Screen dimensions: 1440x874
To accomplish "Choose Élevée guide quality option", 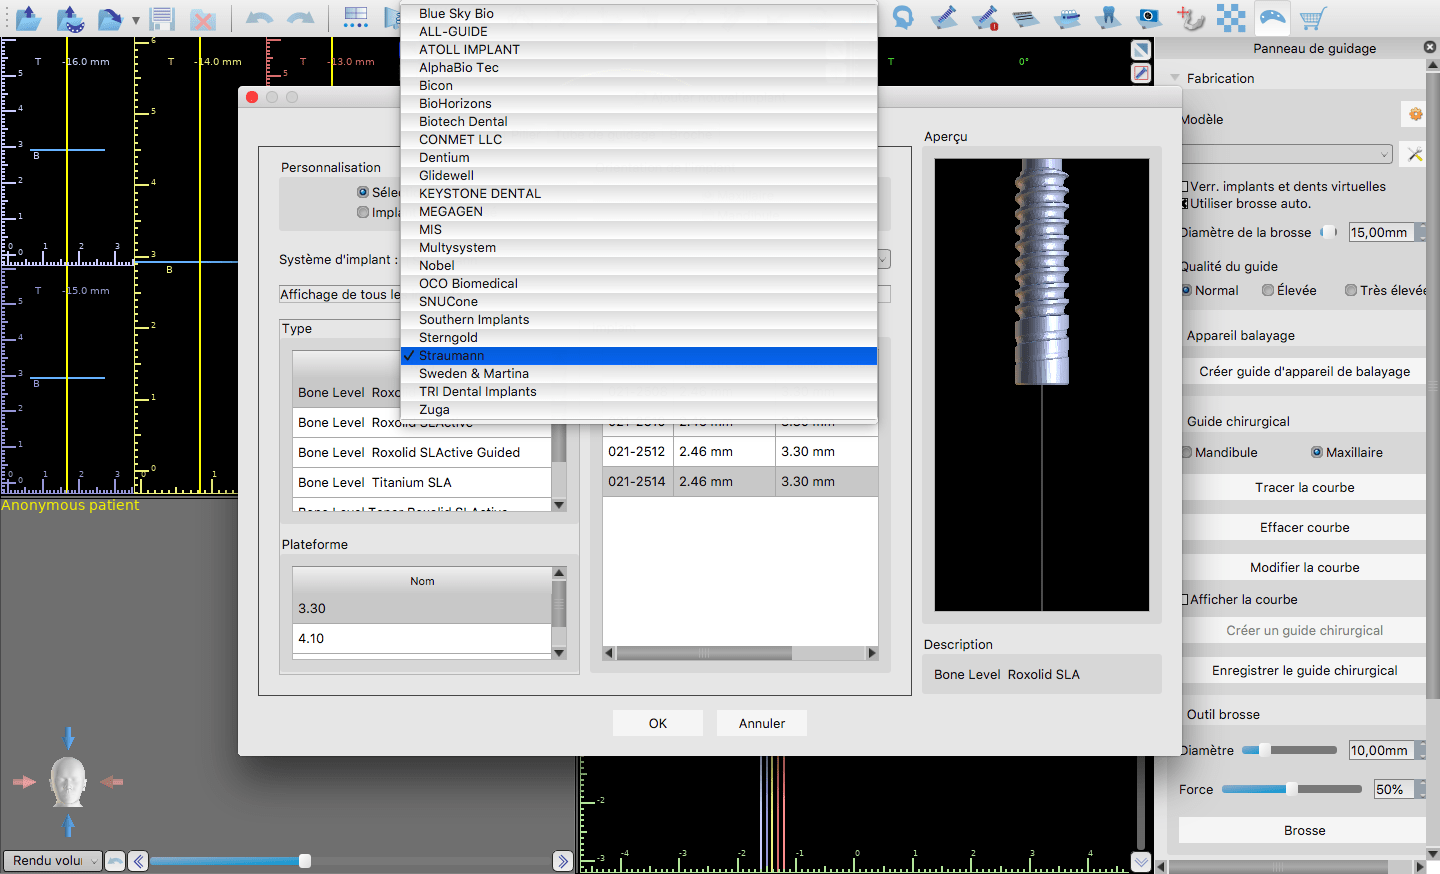I will click(x=1268, y=291).
